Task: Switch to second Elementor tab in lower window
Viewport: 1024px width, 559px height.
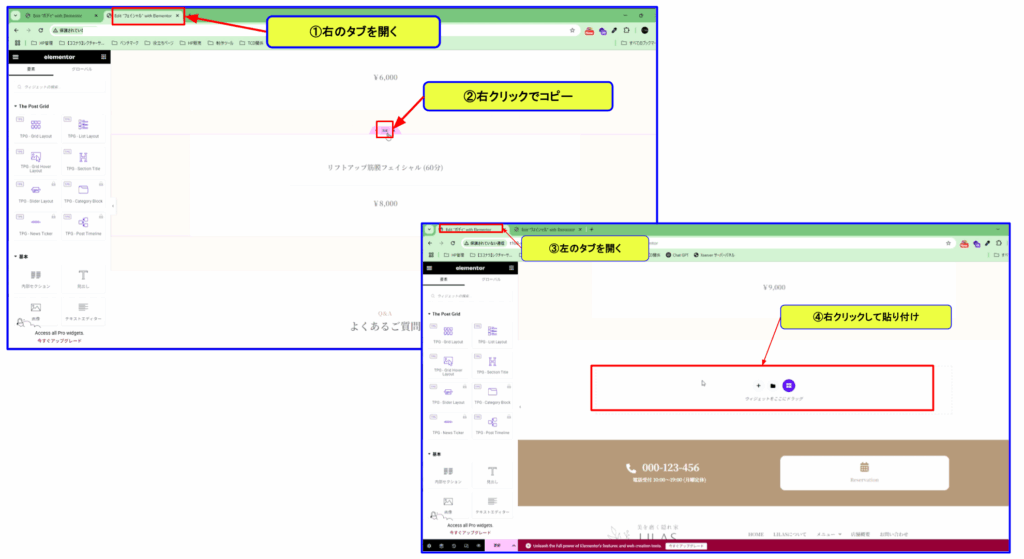Action: [547, 230]
